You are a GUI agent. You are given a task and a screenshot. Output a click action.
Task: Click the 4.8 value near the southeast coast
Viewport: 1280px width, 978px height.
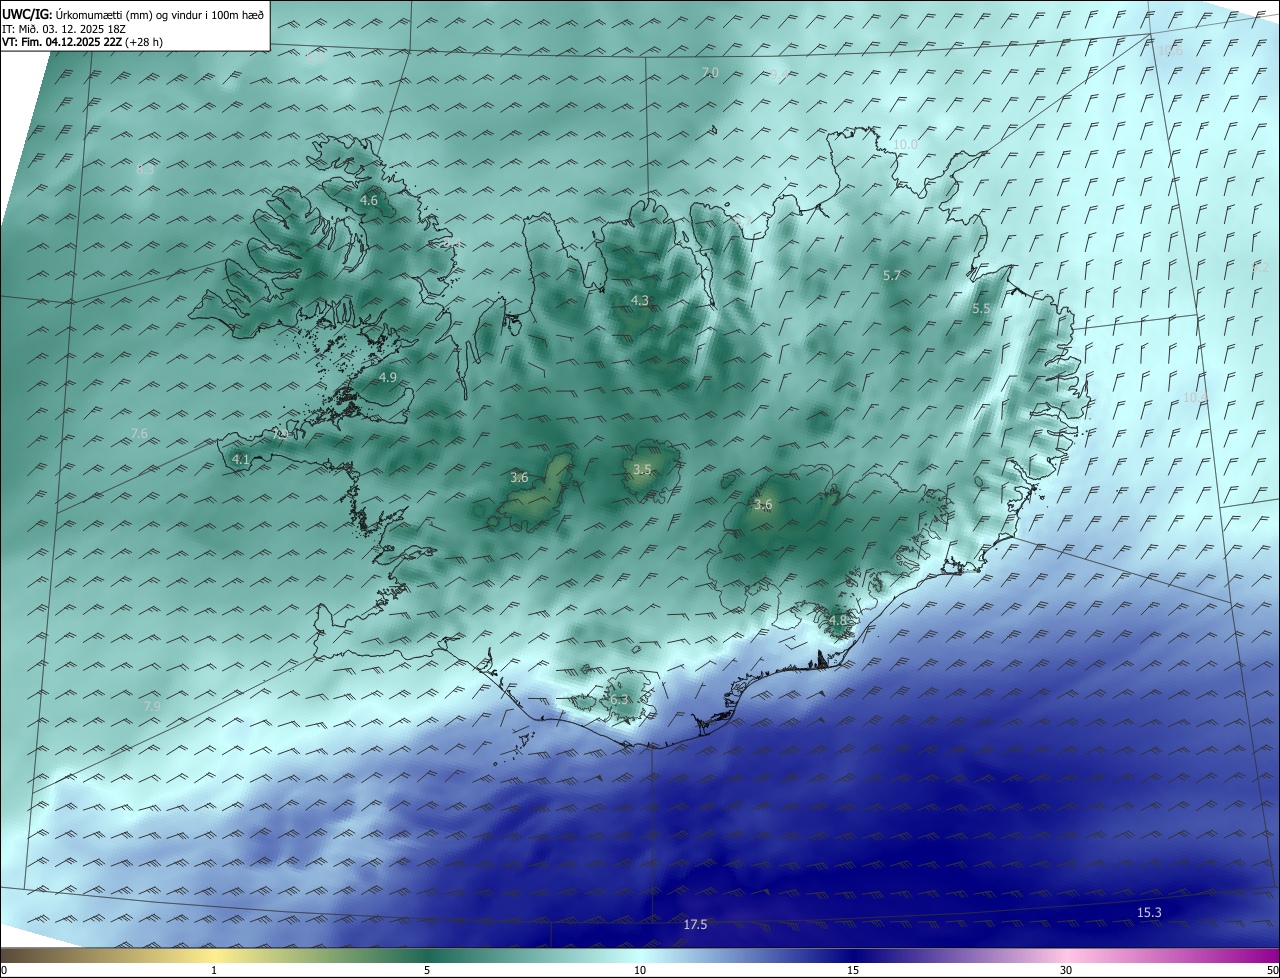click(x=838, y=620)
